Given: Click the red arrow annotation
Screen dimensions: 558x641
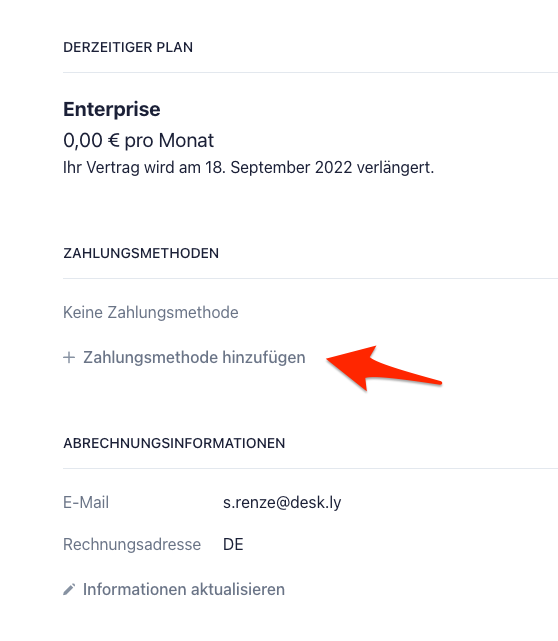Looking at the screenshot, I should coord(384,368).
